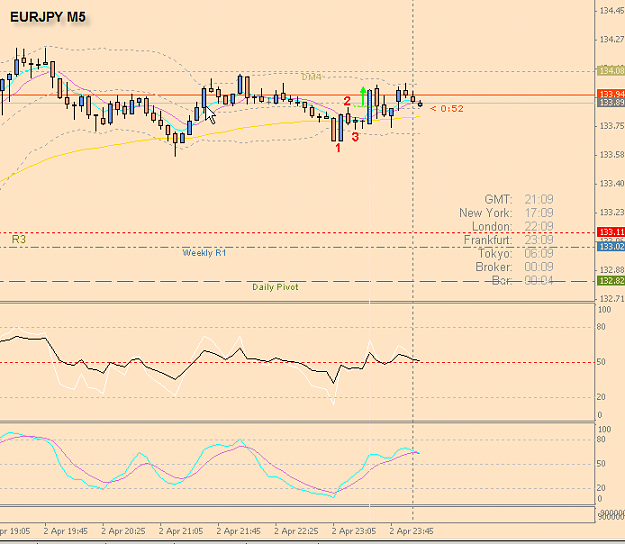Viewport: 625px width, 544px height.
Task: Click the 80 level label in the stochastic pane
Action: tap(601, 440)
